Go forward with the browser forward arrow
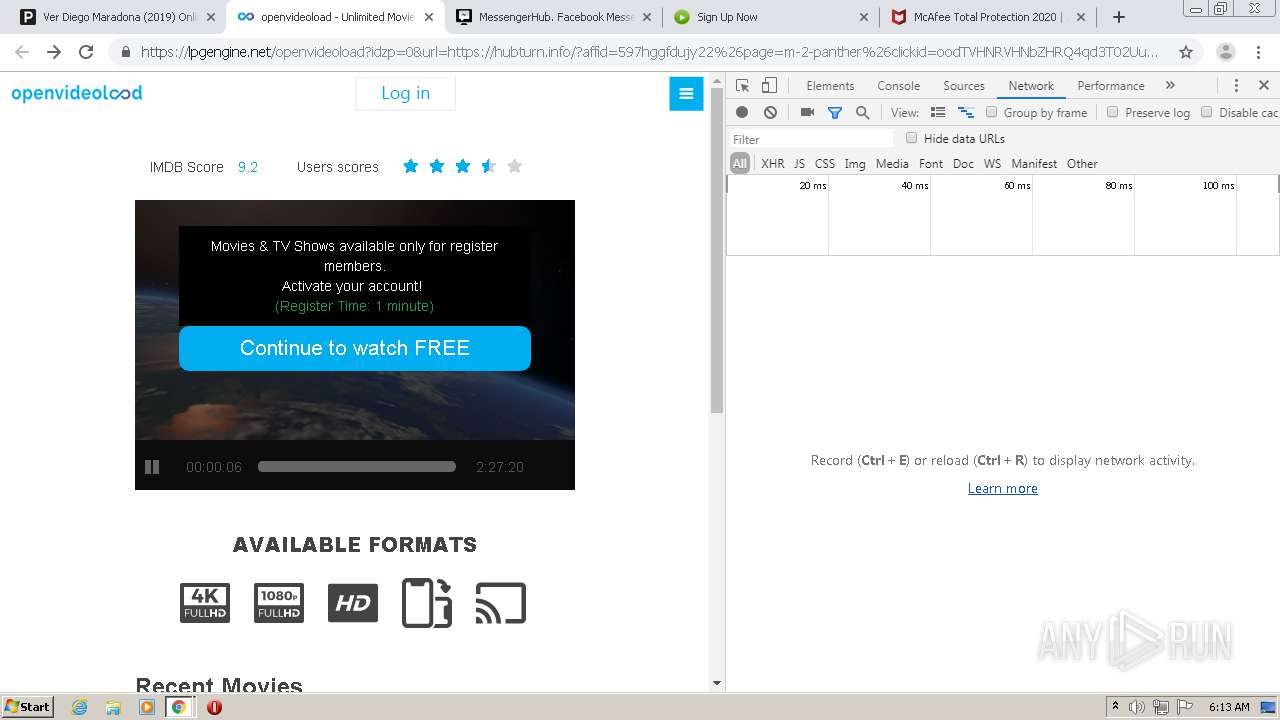 54,52
